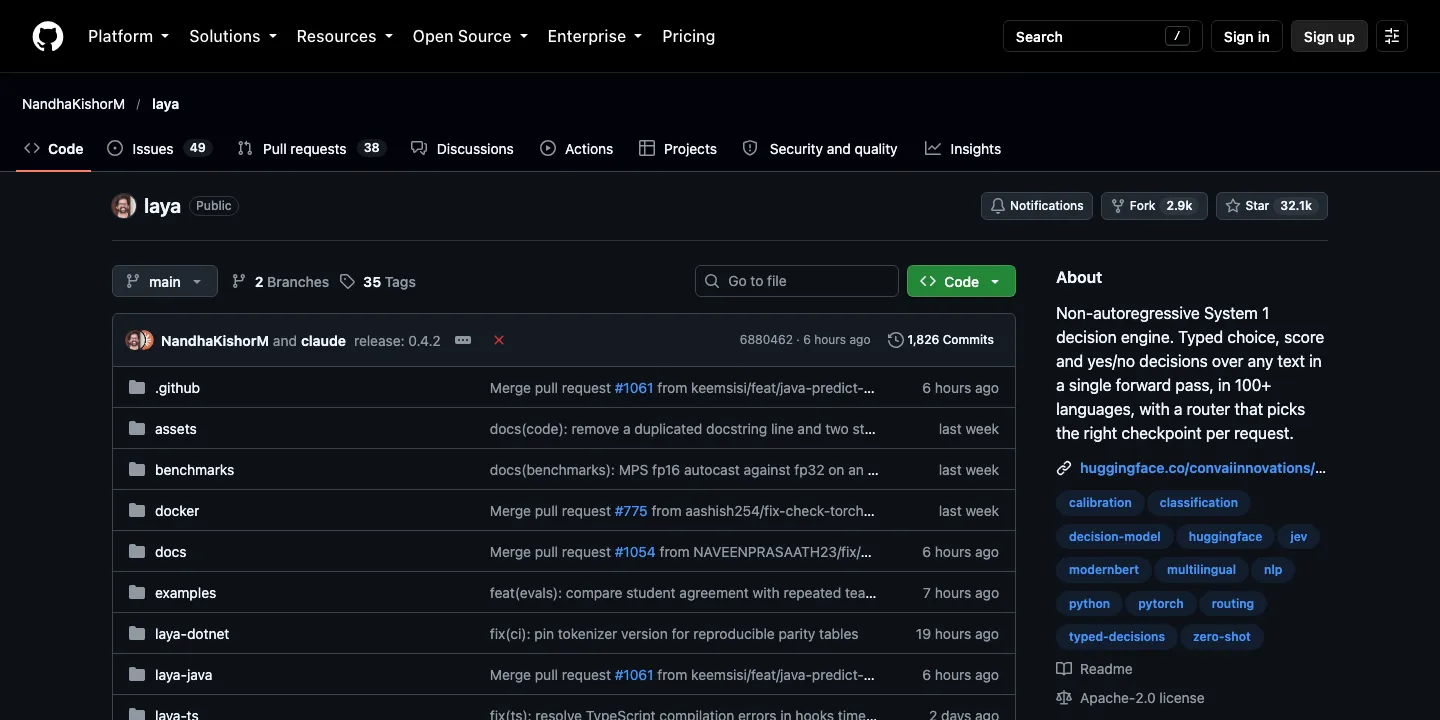The width and height of the screenshot is (1440, 720).
Task: Click the Notifications button
Action: coord(1037,206)
